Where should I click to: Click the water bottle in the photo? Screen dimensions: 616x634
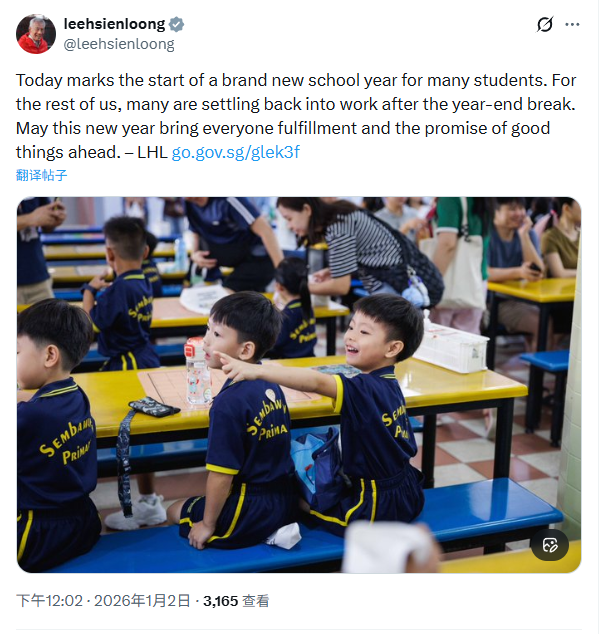click(198, 369)
